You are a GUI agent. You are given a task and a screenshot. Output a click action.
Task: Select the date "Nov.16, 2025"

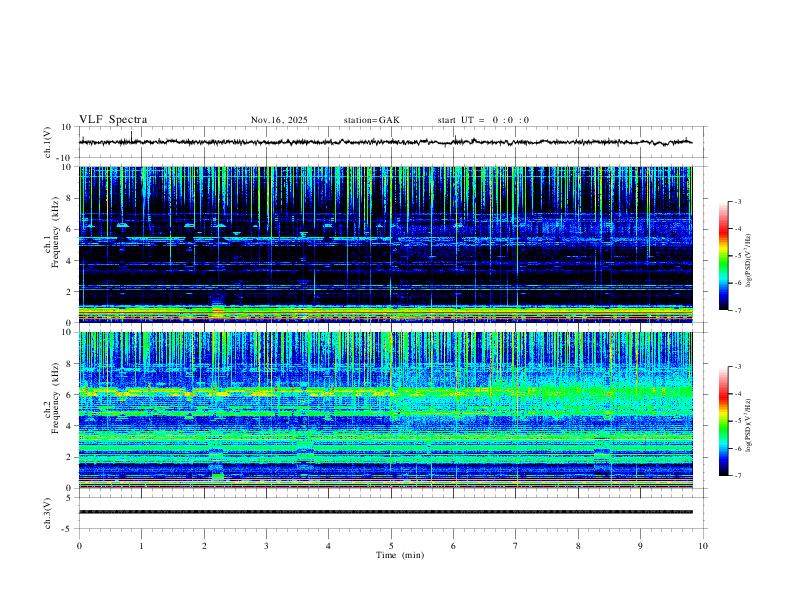(279, 120)
